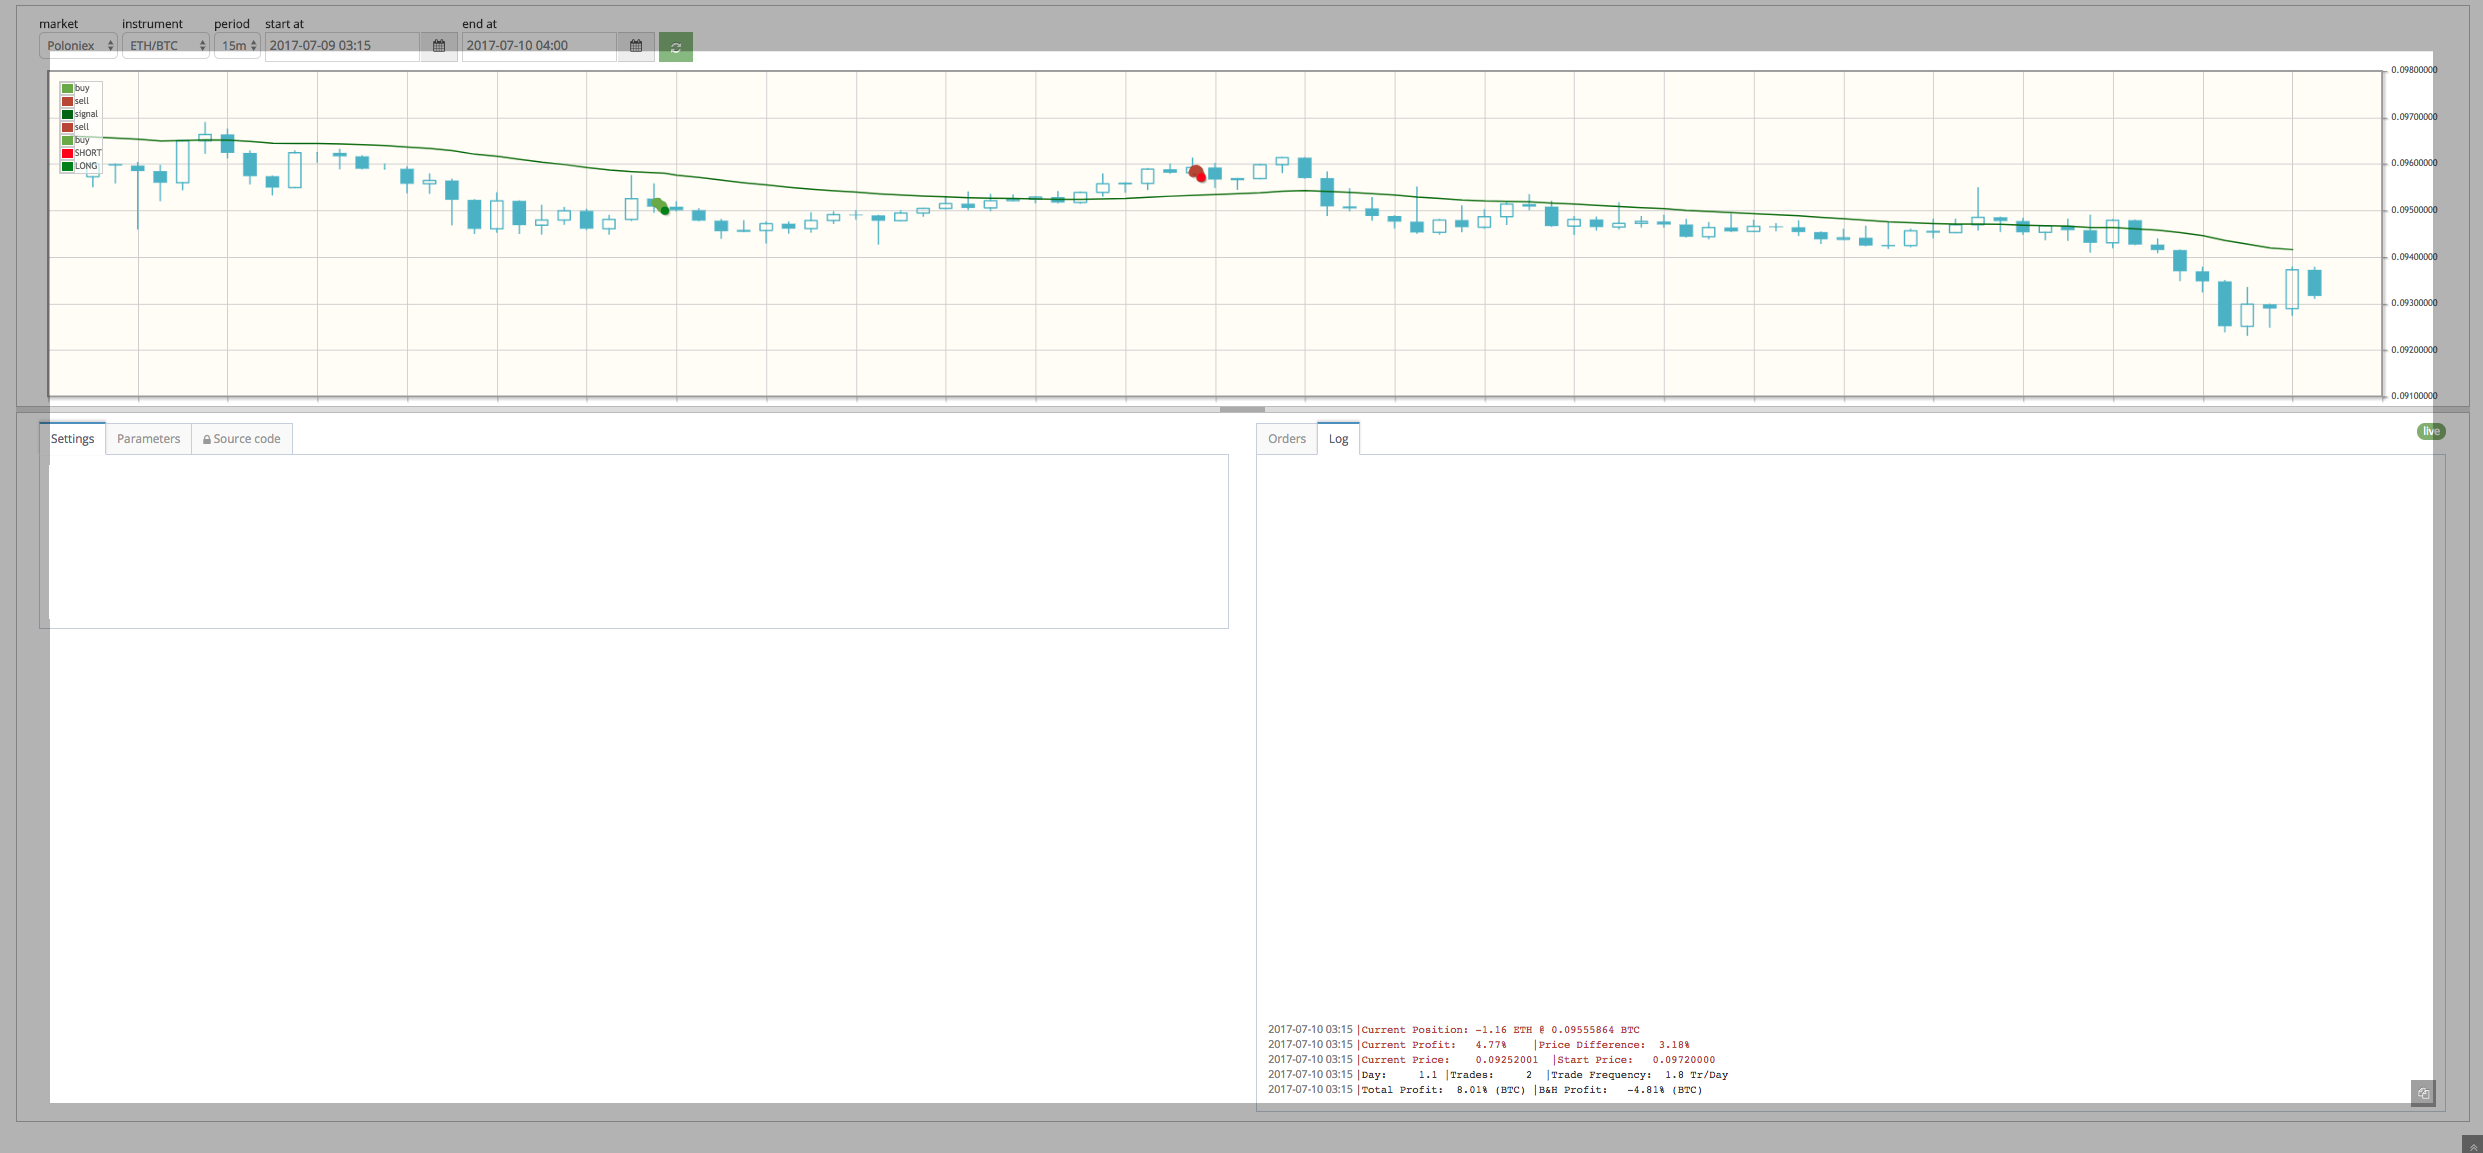2483x1153 pixels.
Task: Switch to the Orders tab
Action: (x=1286, y=439)
